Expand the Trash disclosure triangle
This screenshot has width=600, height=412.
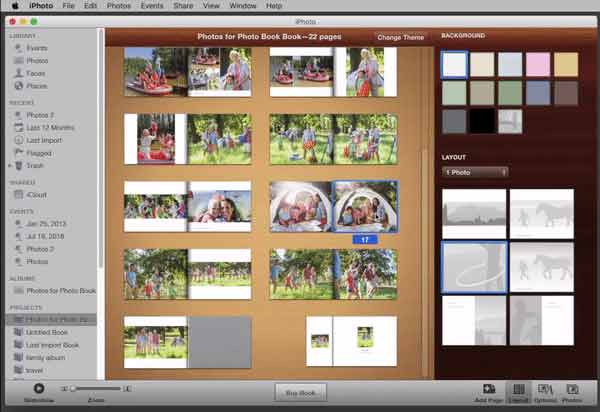coord(10,166)
